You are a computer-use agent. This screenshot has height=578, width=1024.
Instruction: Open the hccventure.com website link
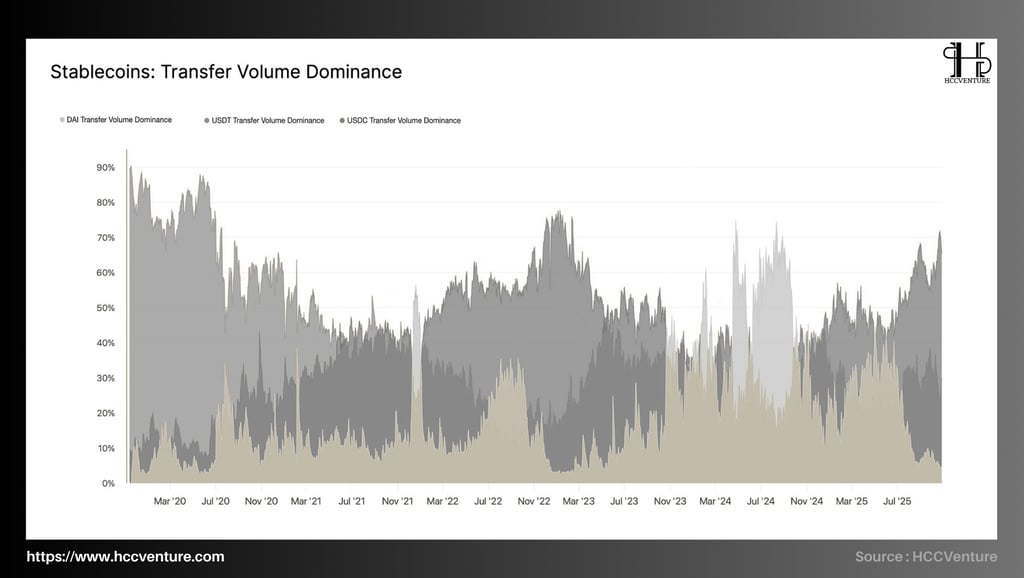click(x=125, y=557)
